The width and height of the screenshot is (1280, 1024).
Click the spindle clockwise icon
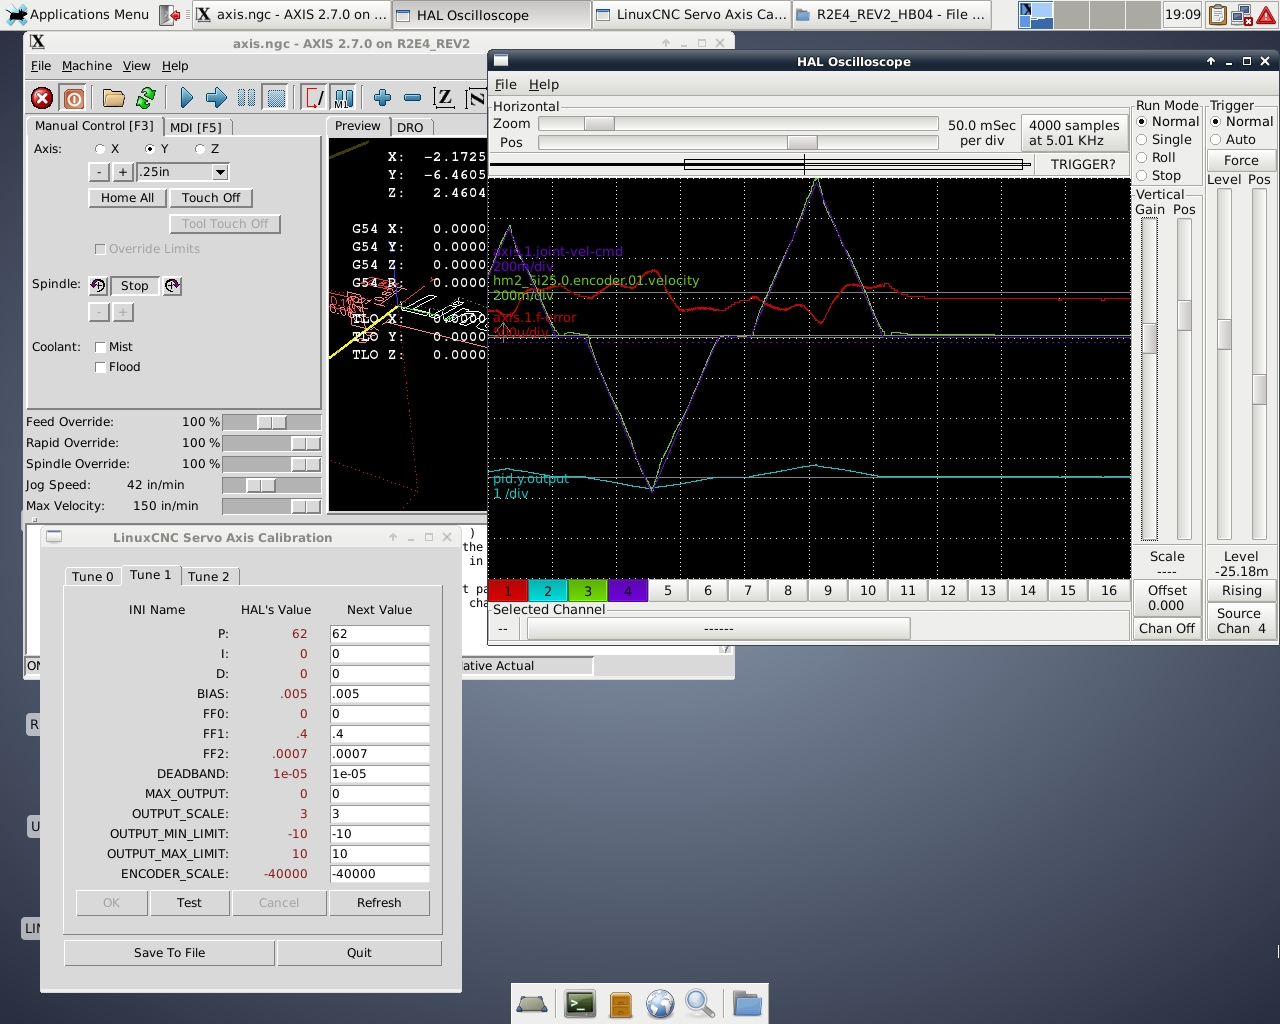click(172, 286)
